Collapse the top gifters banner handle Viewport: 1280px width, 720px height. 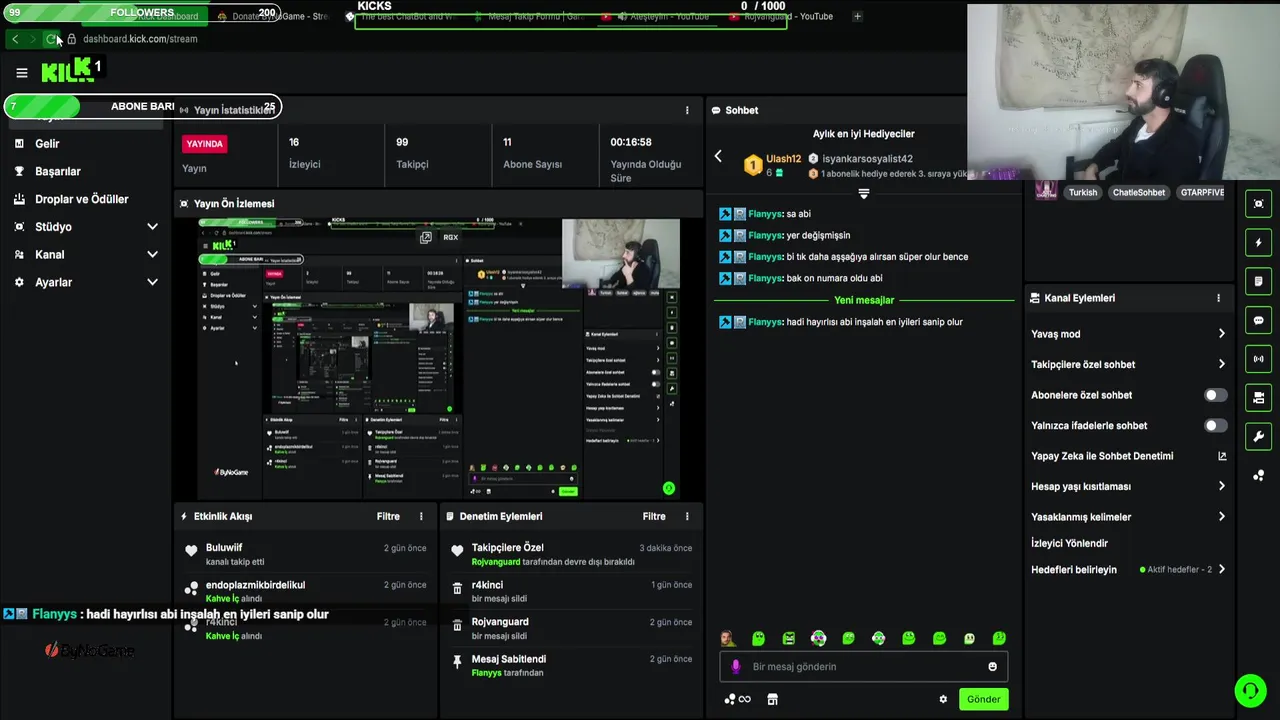click(x=864, y=193)
